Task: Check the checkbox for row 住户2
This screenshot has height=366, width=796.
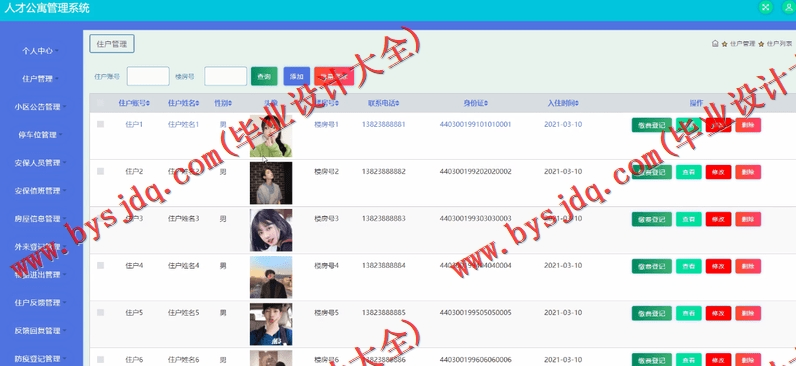Action: [100, 172]
